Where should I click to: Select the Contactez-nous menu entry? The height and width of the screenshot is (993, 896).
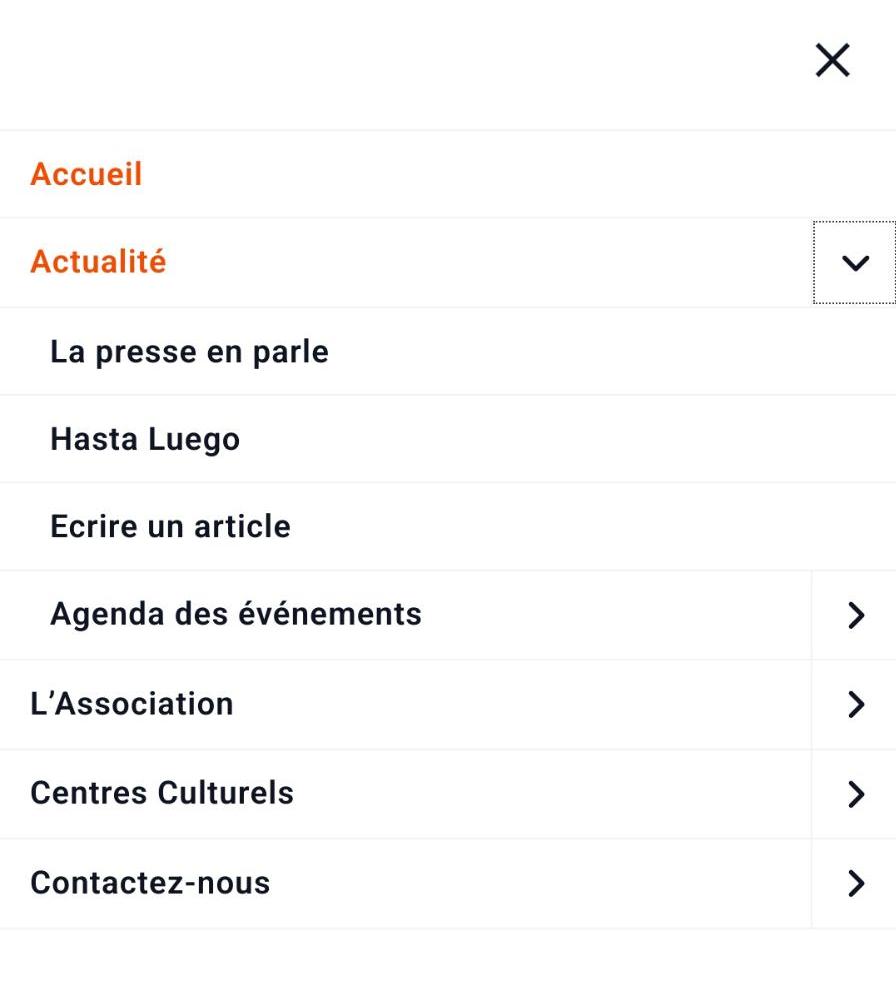click(x=150, y=883)
